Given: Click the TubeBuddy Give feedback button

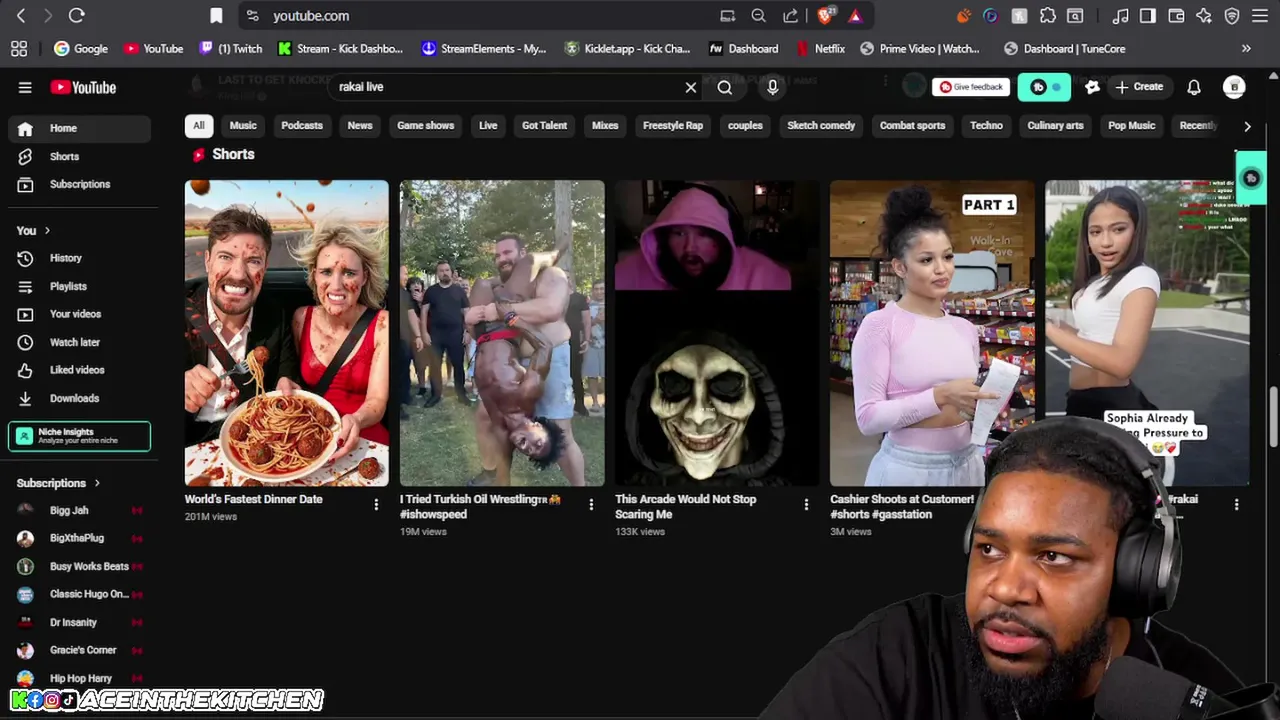Looking at the screenshot, I should pyautogui.click(x=971, y=87).
